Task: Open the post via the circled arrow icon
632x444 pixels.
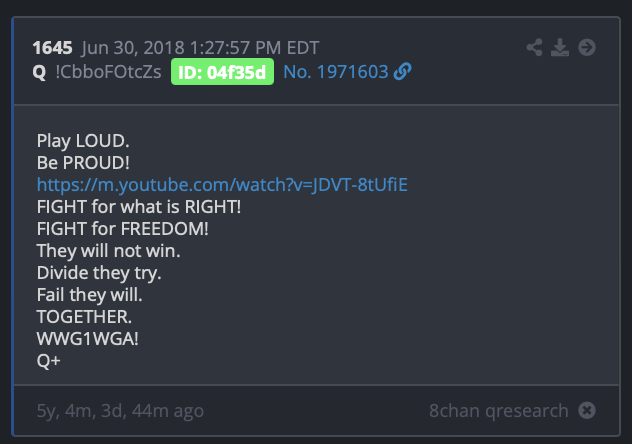Action: (x=587, y=48)
